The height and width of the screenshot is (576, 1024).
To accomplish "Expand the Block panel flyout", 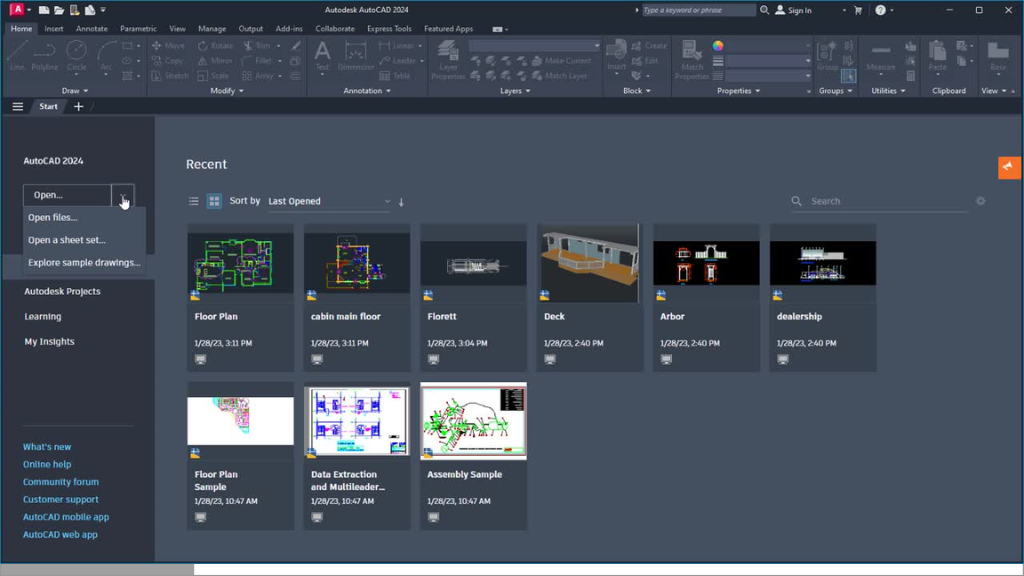I will pyautogui.click(x=637, y=91).
